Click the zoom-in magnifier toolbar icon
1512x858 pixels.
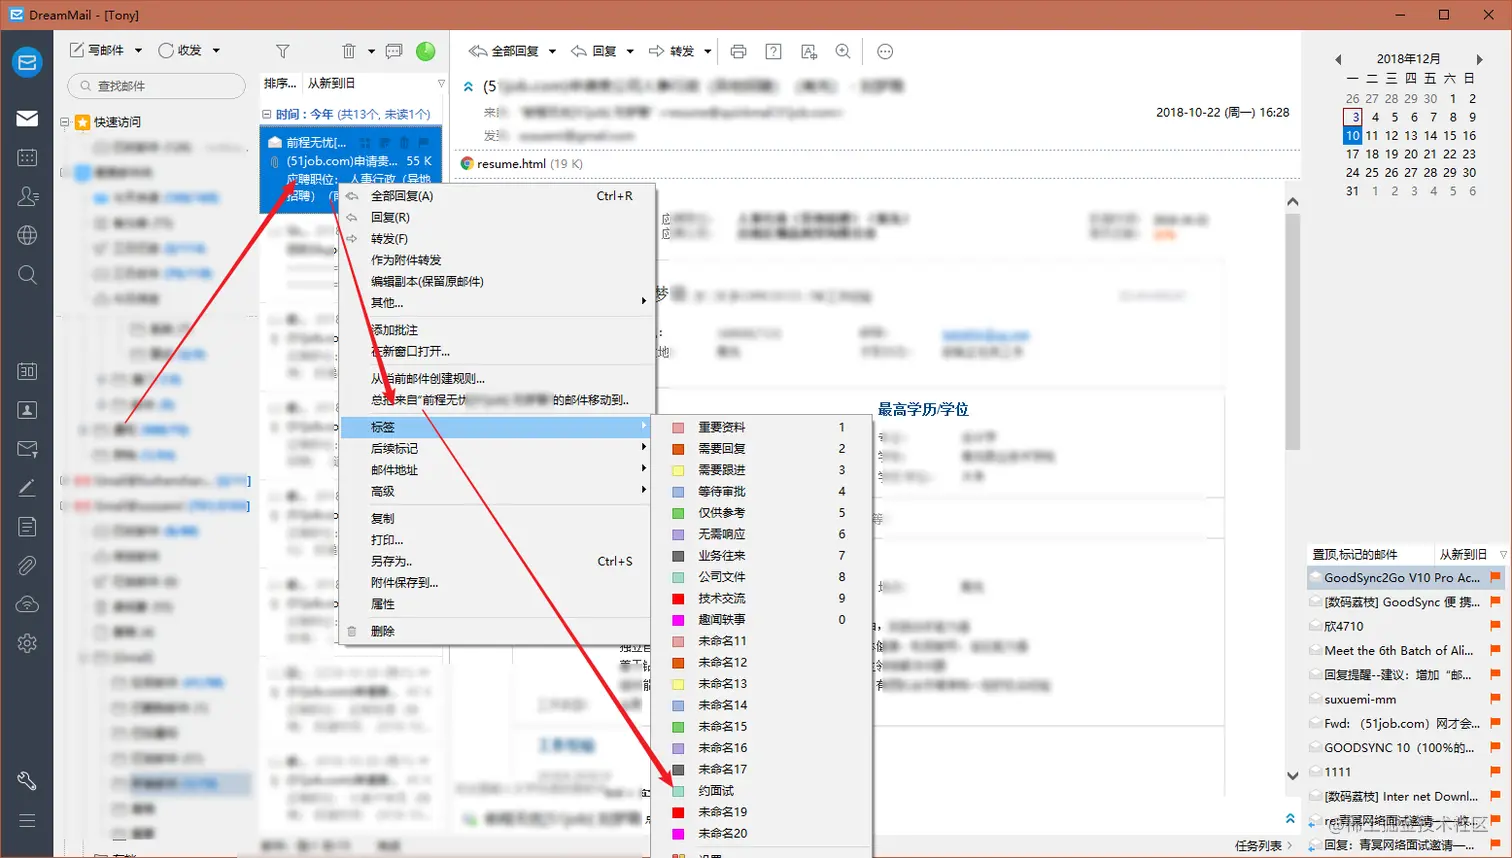point(843,51)
